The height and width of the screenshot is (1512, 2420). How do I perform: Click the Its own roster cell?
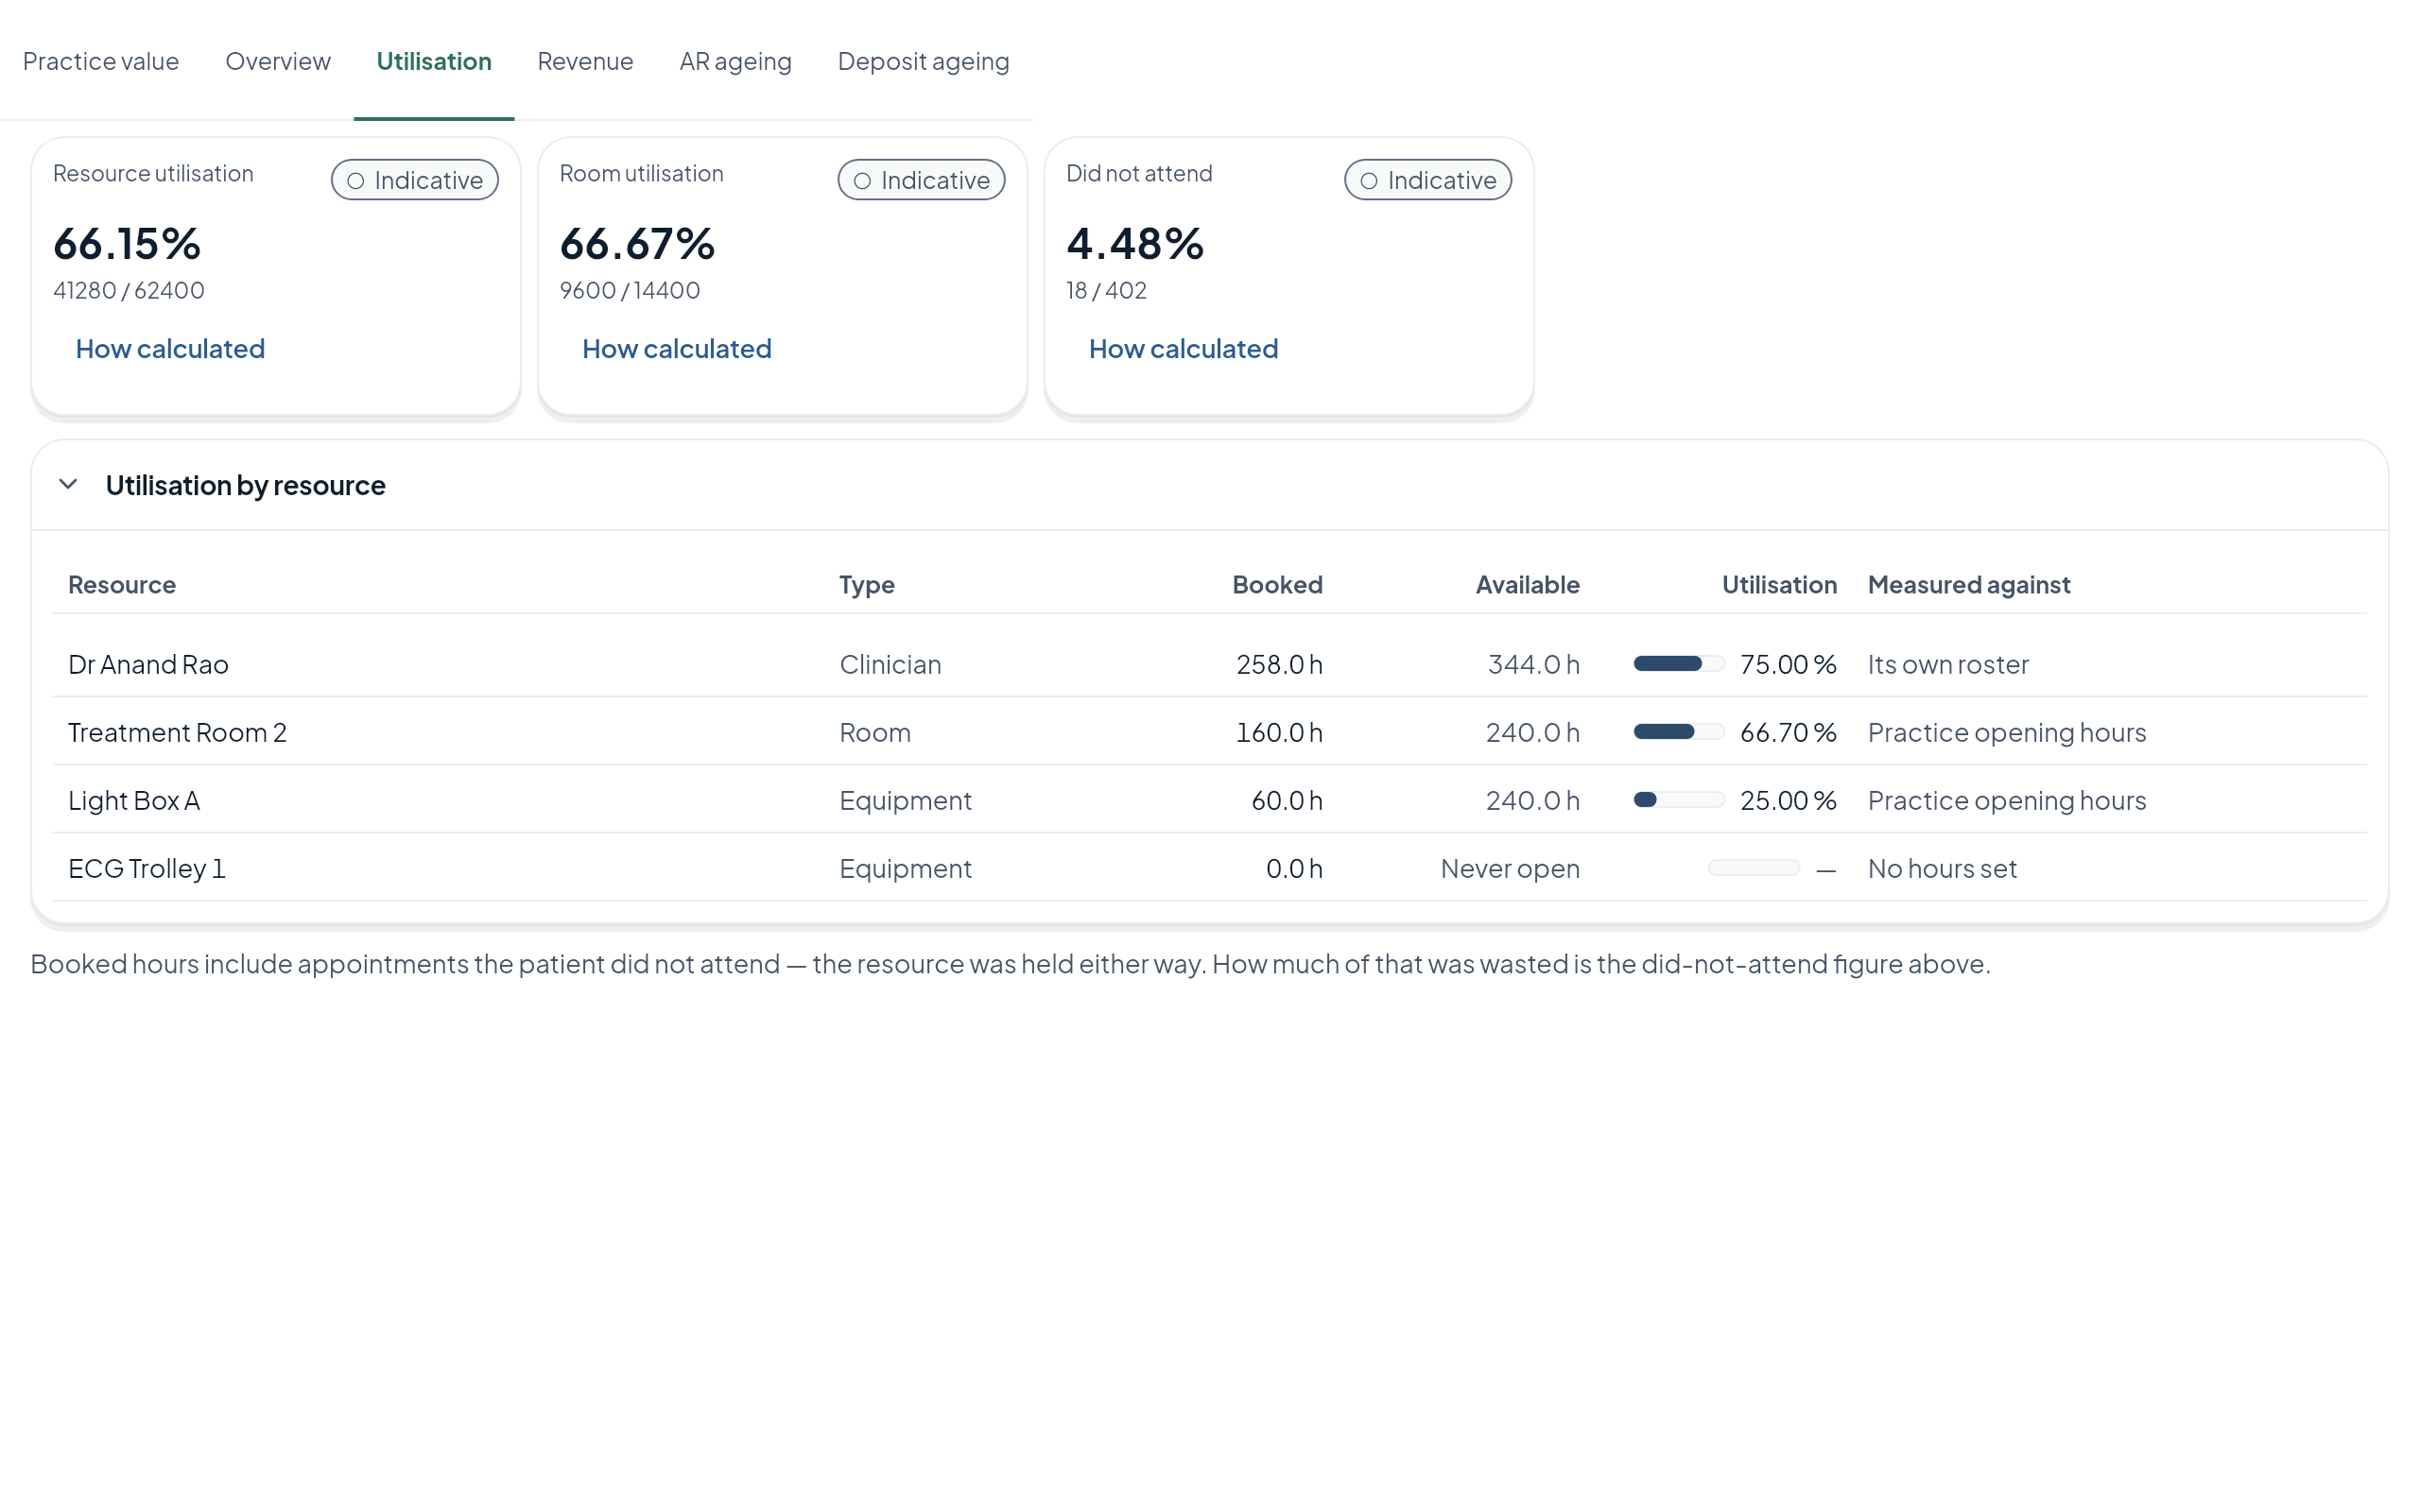1948,665
